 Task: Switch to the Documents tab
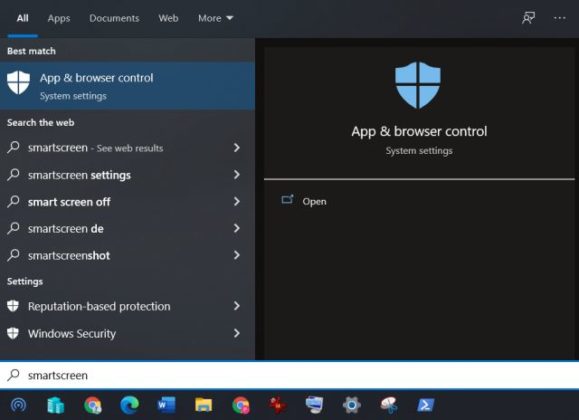point(114,18)
